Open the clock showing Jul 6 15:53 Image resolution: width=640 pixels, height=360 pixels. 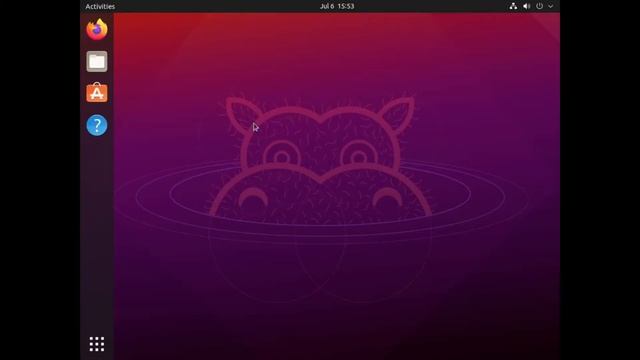click(x=337, y=6)
